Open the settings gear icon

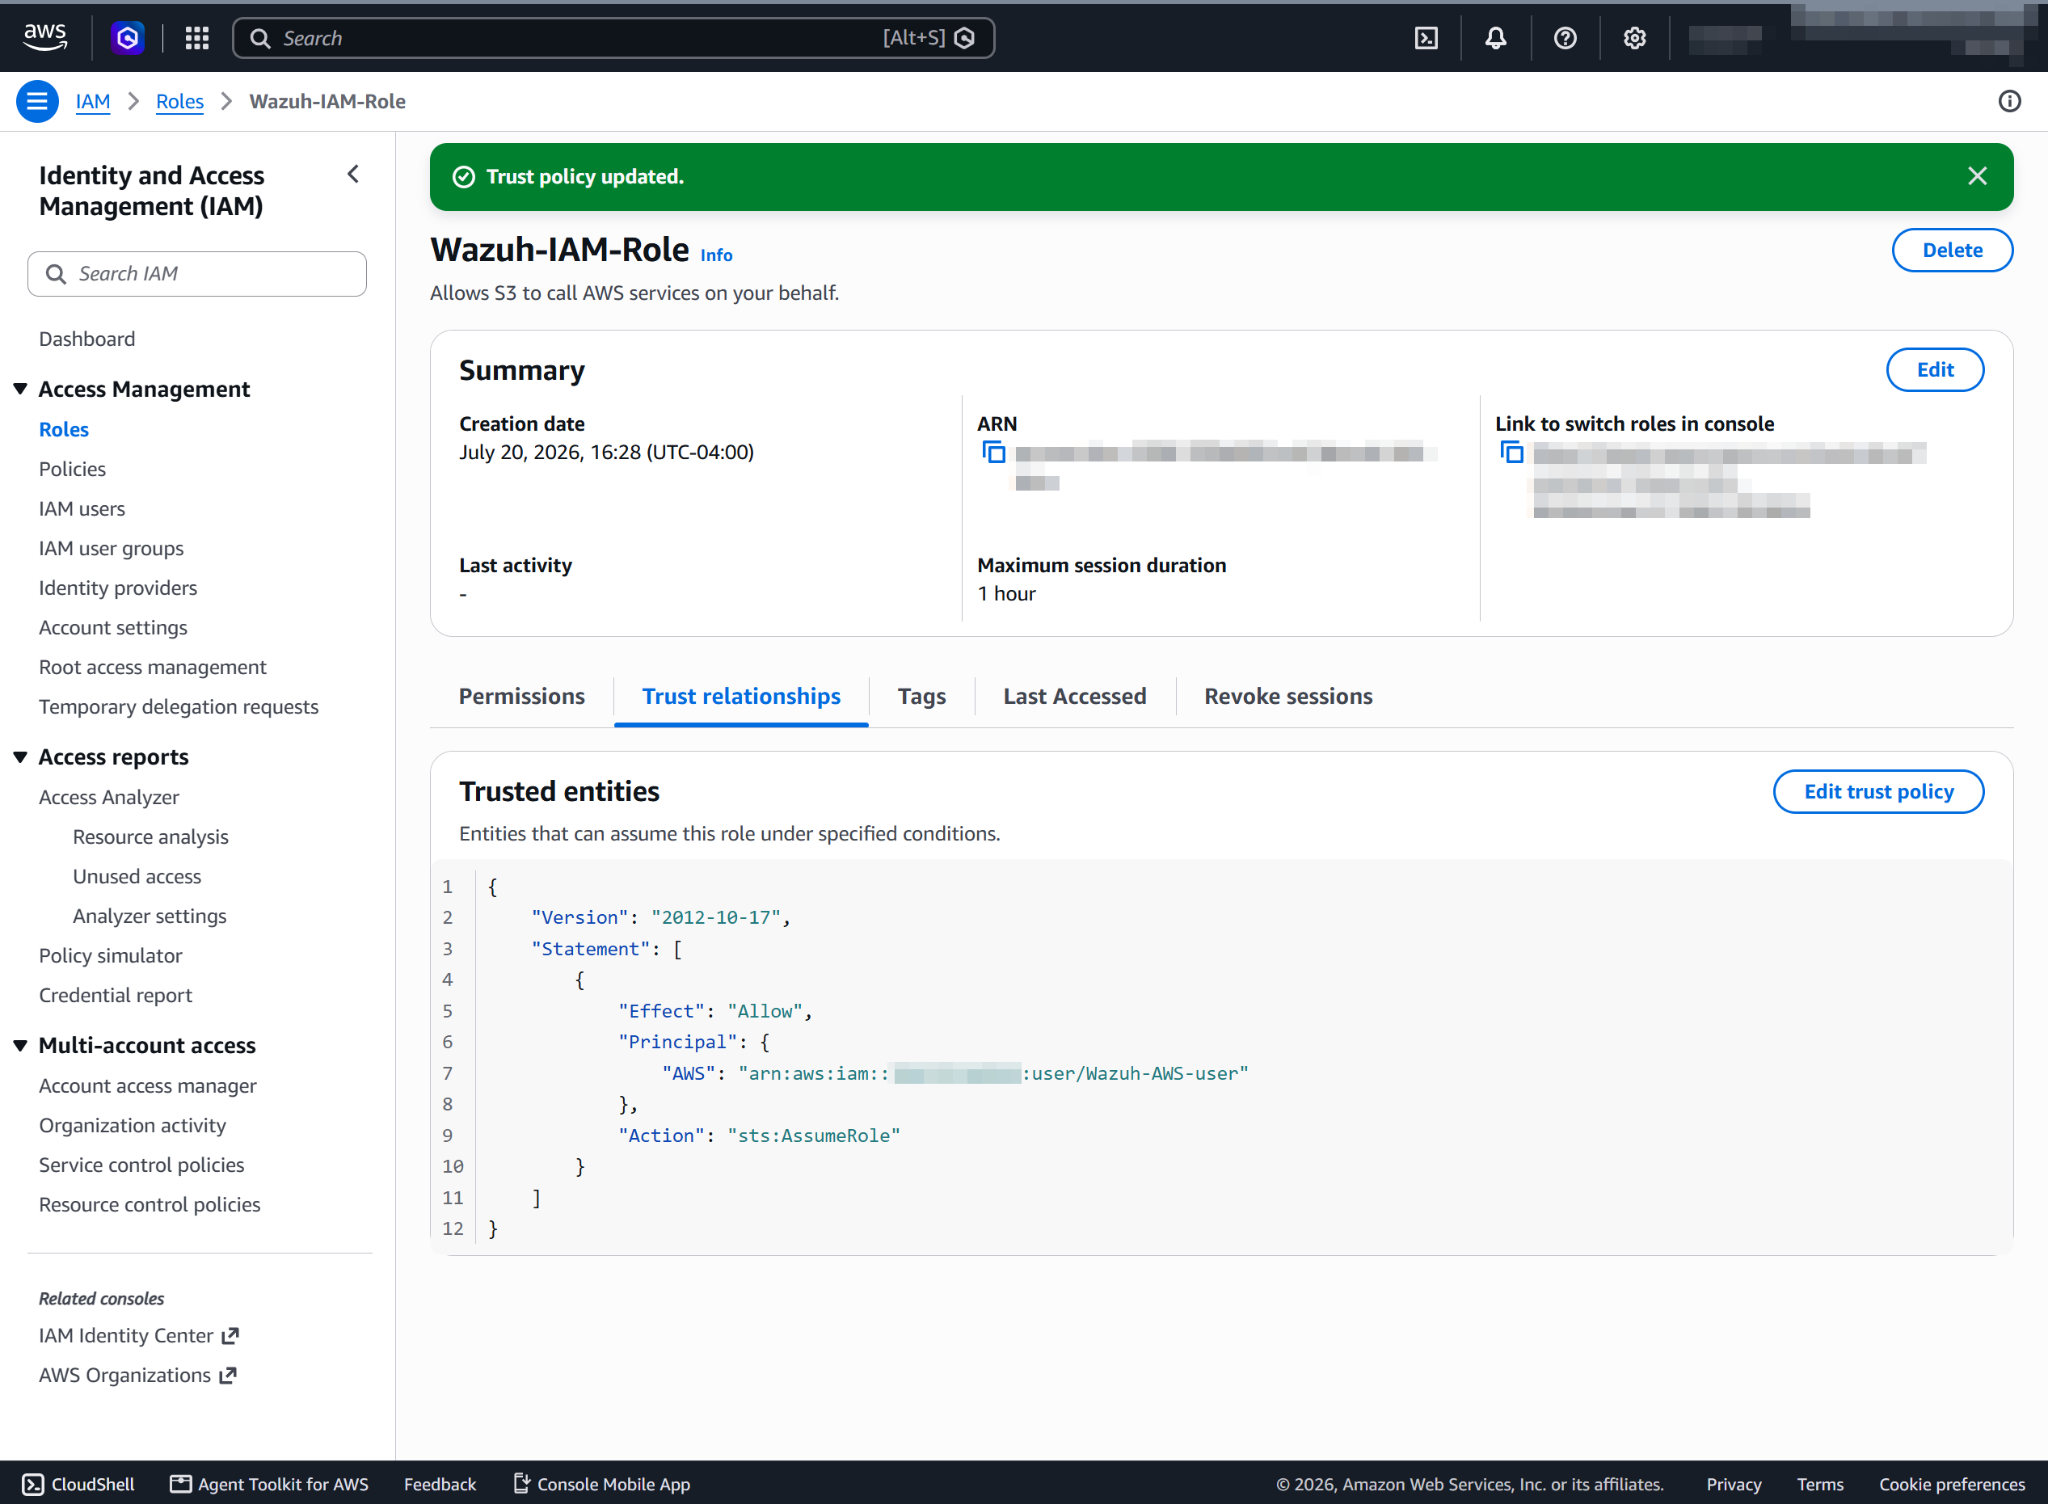[x=1635, y=38]
